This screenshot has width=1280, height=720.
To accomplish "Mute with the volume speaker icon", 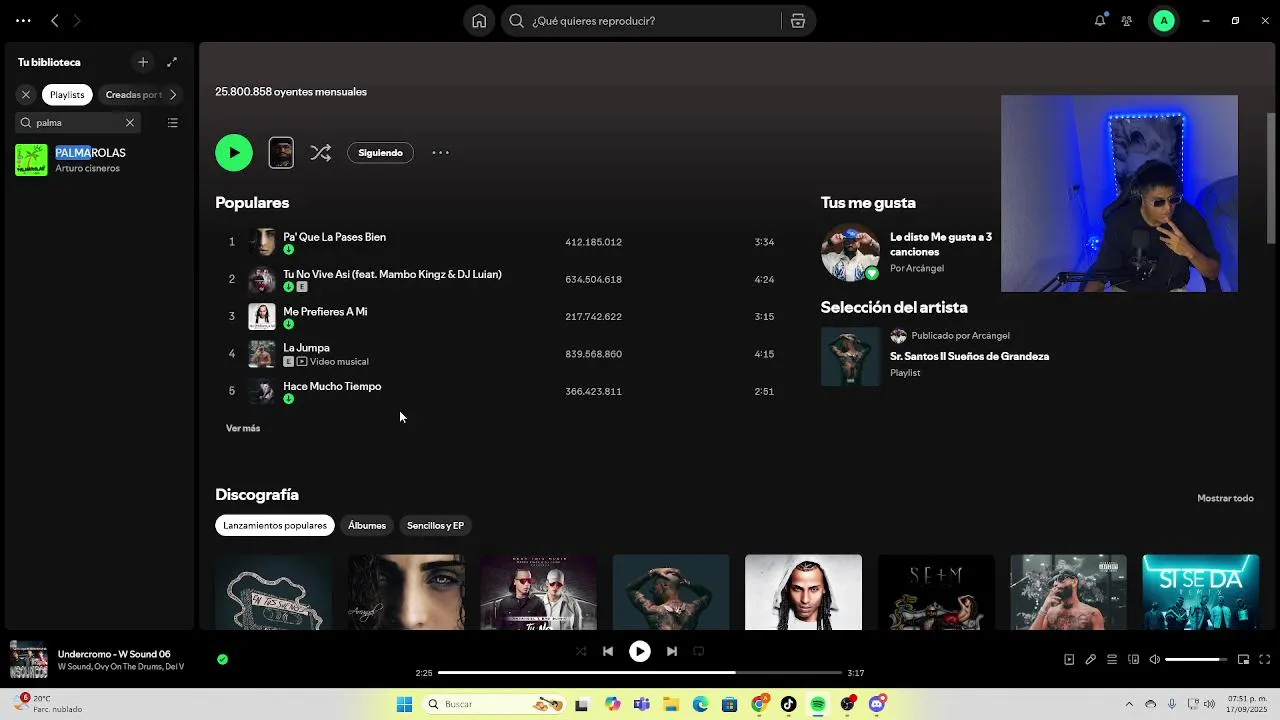I will click(x=1154, y=659).
